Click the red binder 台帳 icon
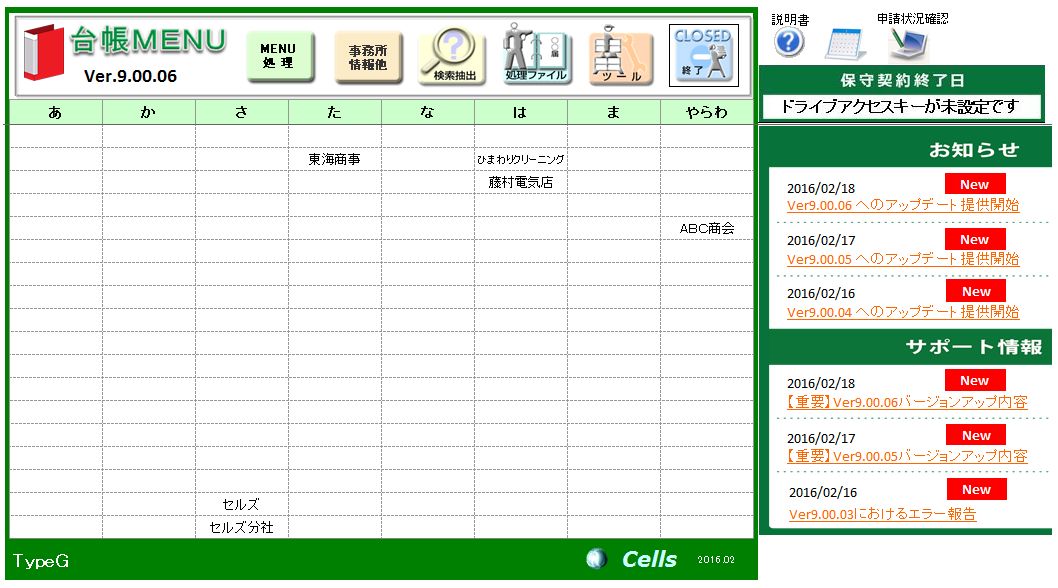This screenshot has height=588, width=1058. pyautogui.click(x=44, y=52)
